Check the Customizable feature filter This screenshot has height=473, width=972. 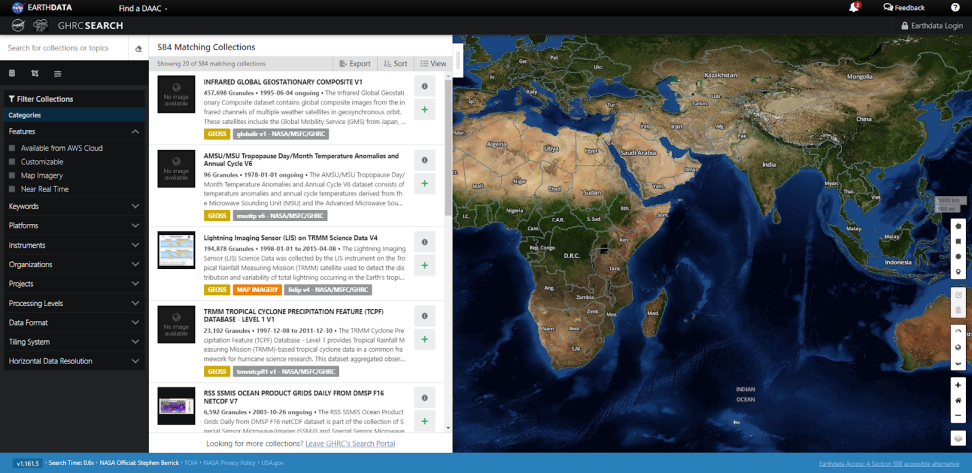(12, 162)
